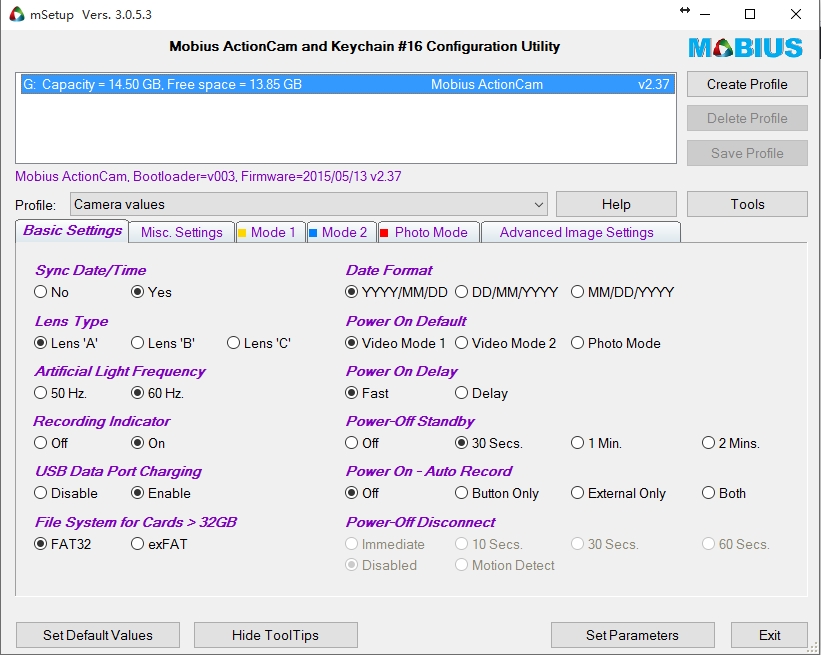Disable USB Data Port Charging
821x655 pixels.
coord(66,493)
